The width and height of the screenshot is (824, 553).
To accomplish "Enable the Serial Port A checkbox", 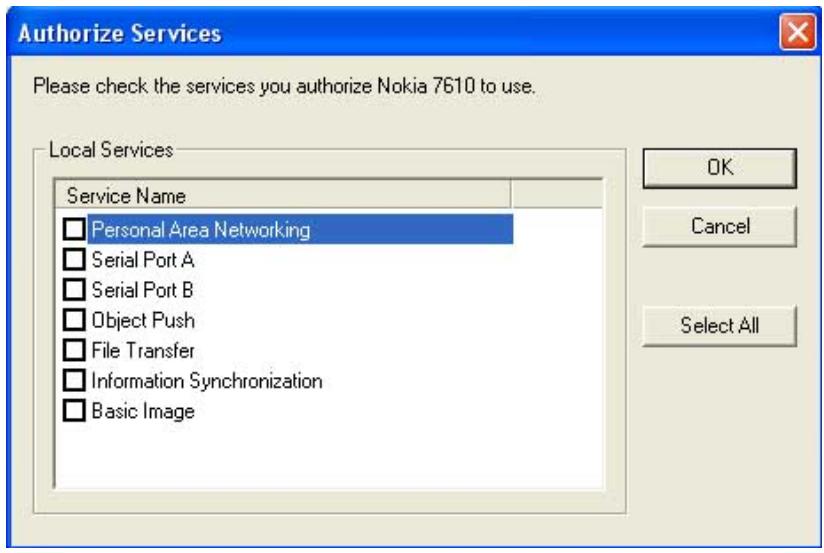I will (74, 259).
